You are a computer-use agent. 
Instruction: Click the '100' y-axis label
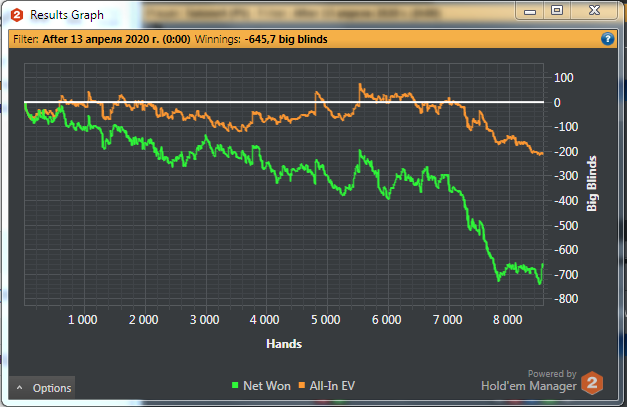click(x=563, y=78)
